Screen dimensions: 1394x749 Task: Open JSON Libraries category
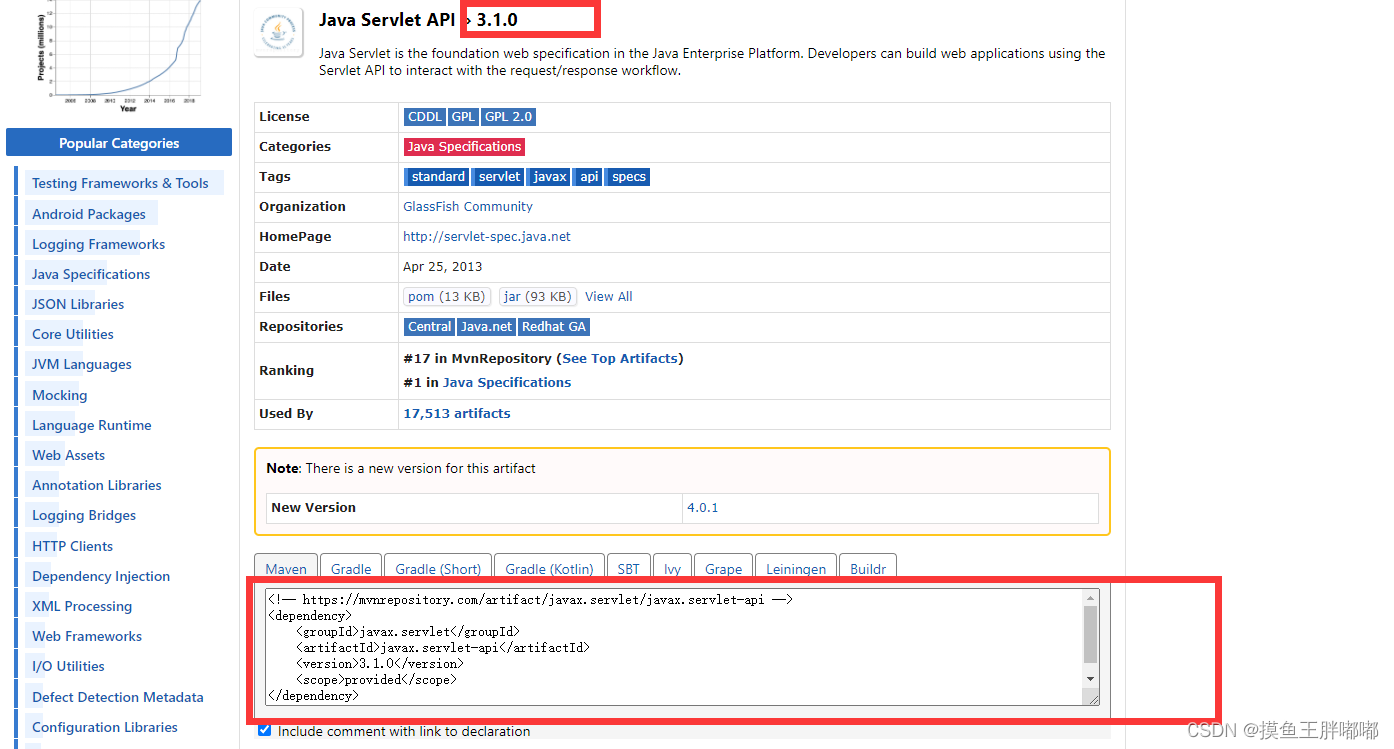coord(78,304)
